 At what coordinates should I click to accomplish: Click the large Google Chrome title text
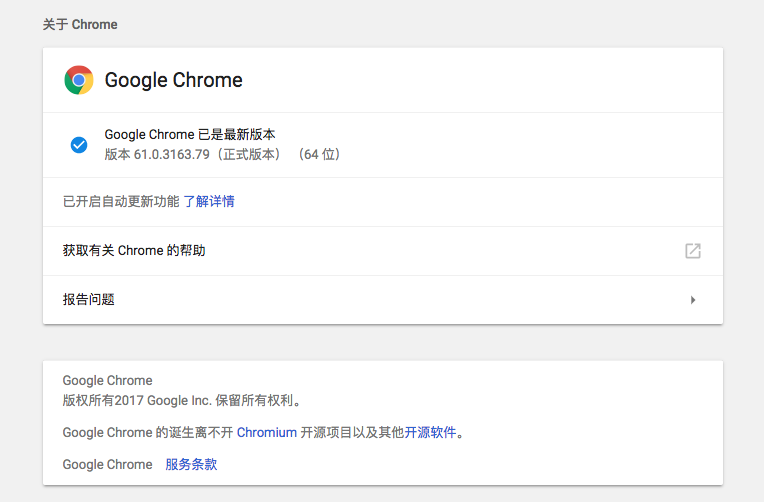click(x=173, y=80)
